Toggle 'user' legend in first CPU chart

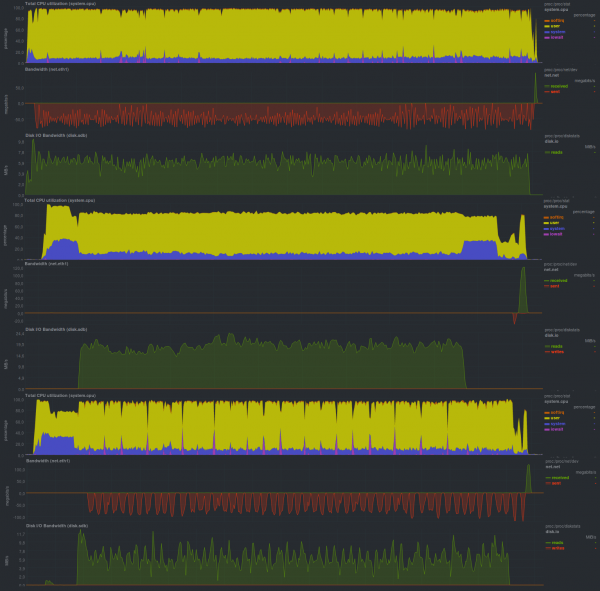point(553,26)
